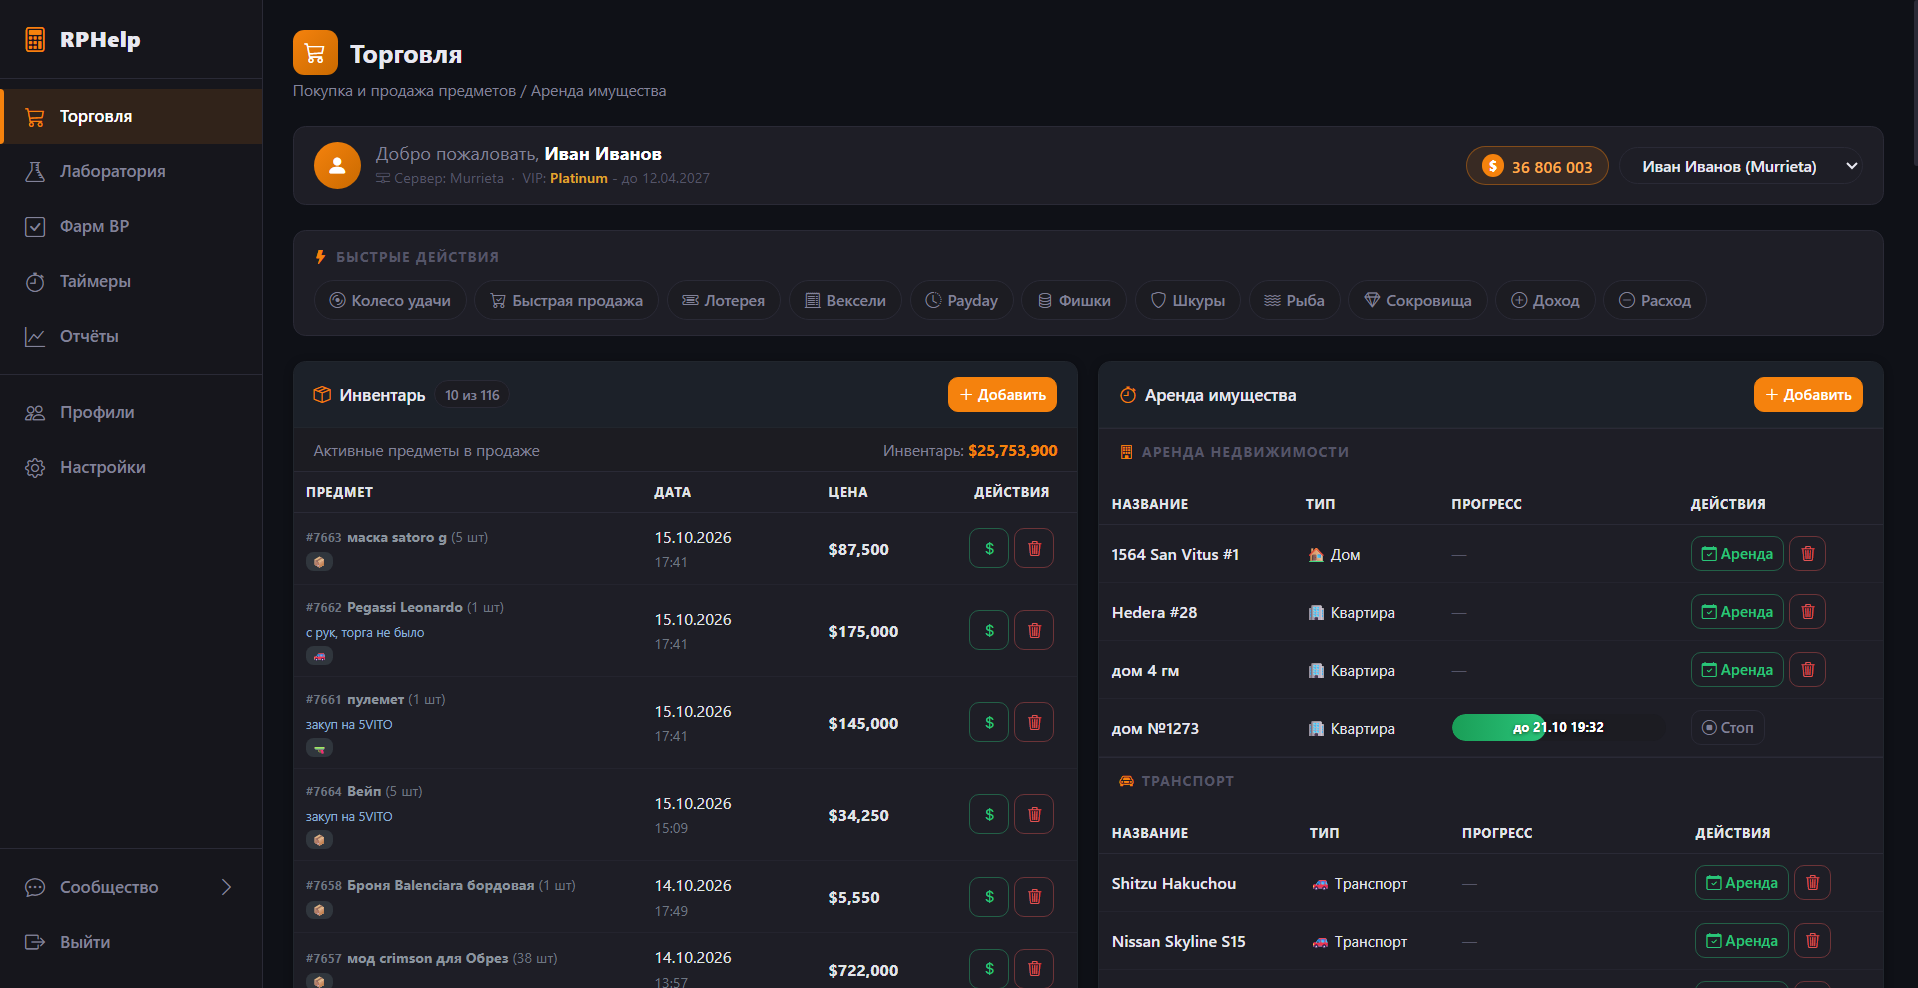Click the RPHelp calculator logo icon

(35, 40)
